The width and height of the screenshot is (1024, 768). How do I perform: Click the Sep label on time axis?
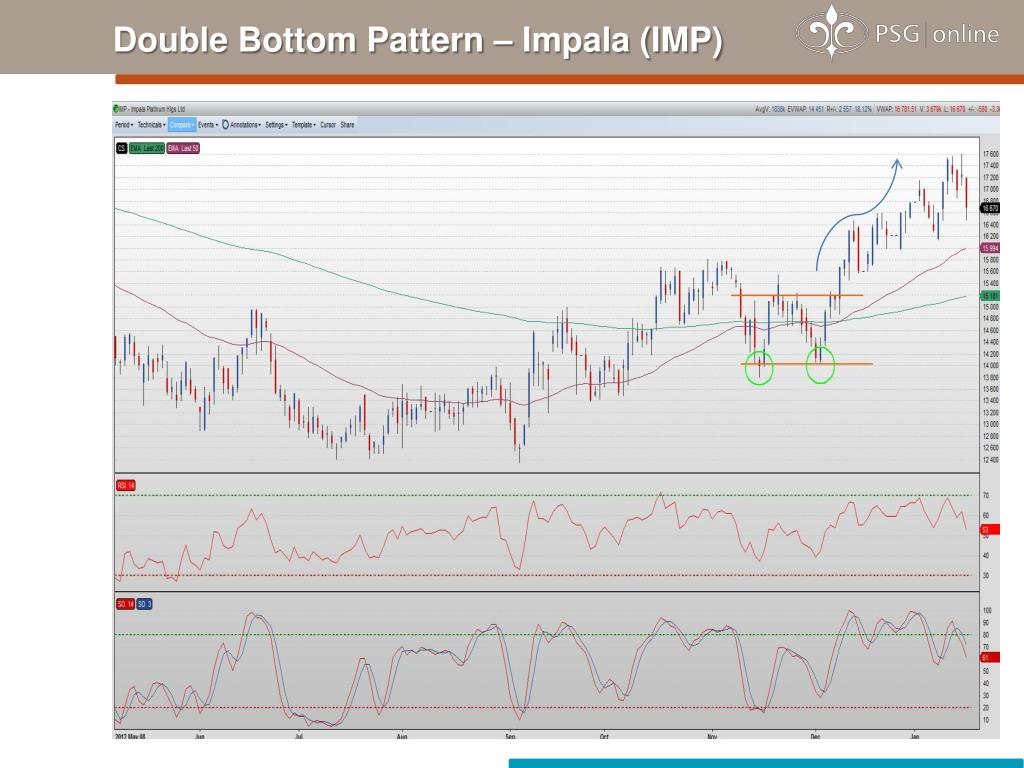pos(511,737)
